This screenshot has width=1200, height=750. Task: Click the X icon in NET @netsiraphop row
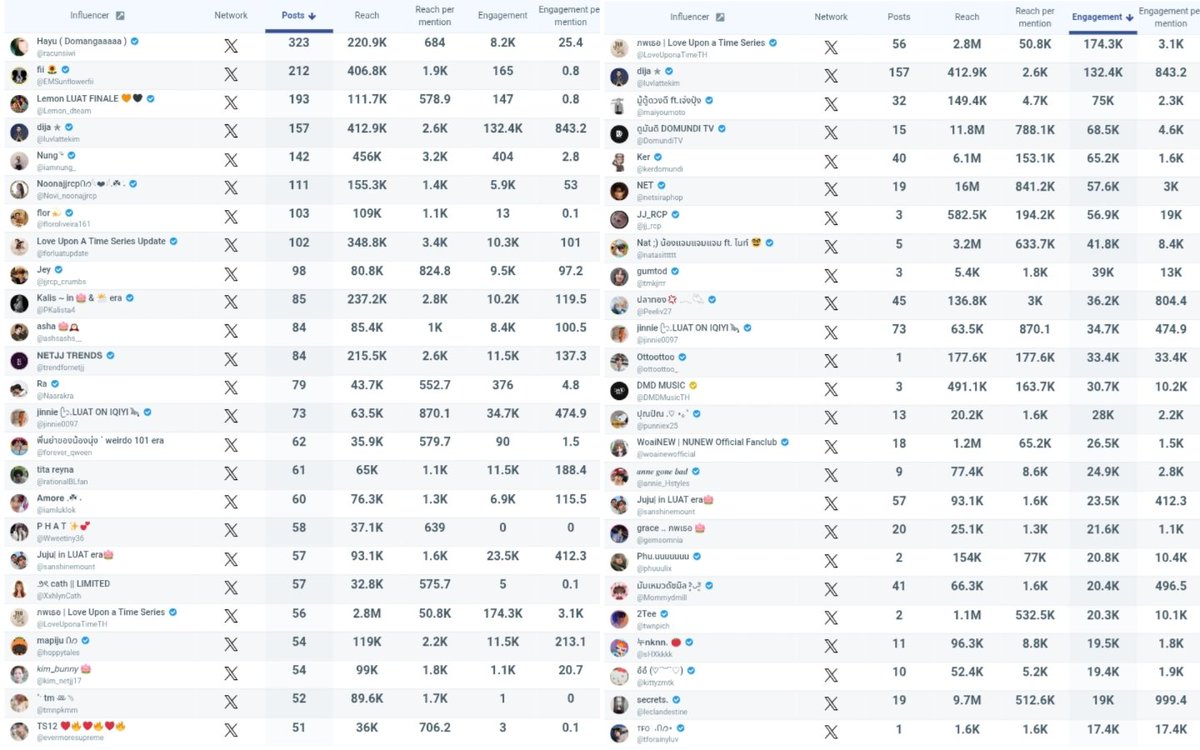click(x=831, y=190)
